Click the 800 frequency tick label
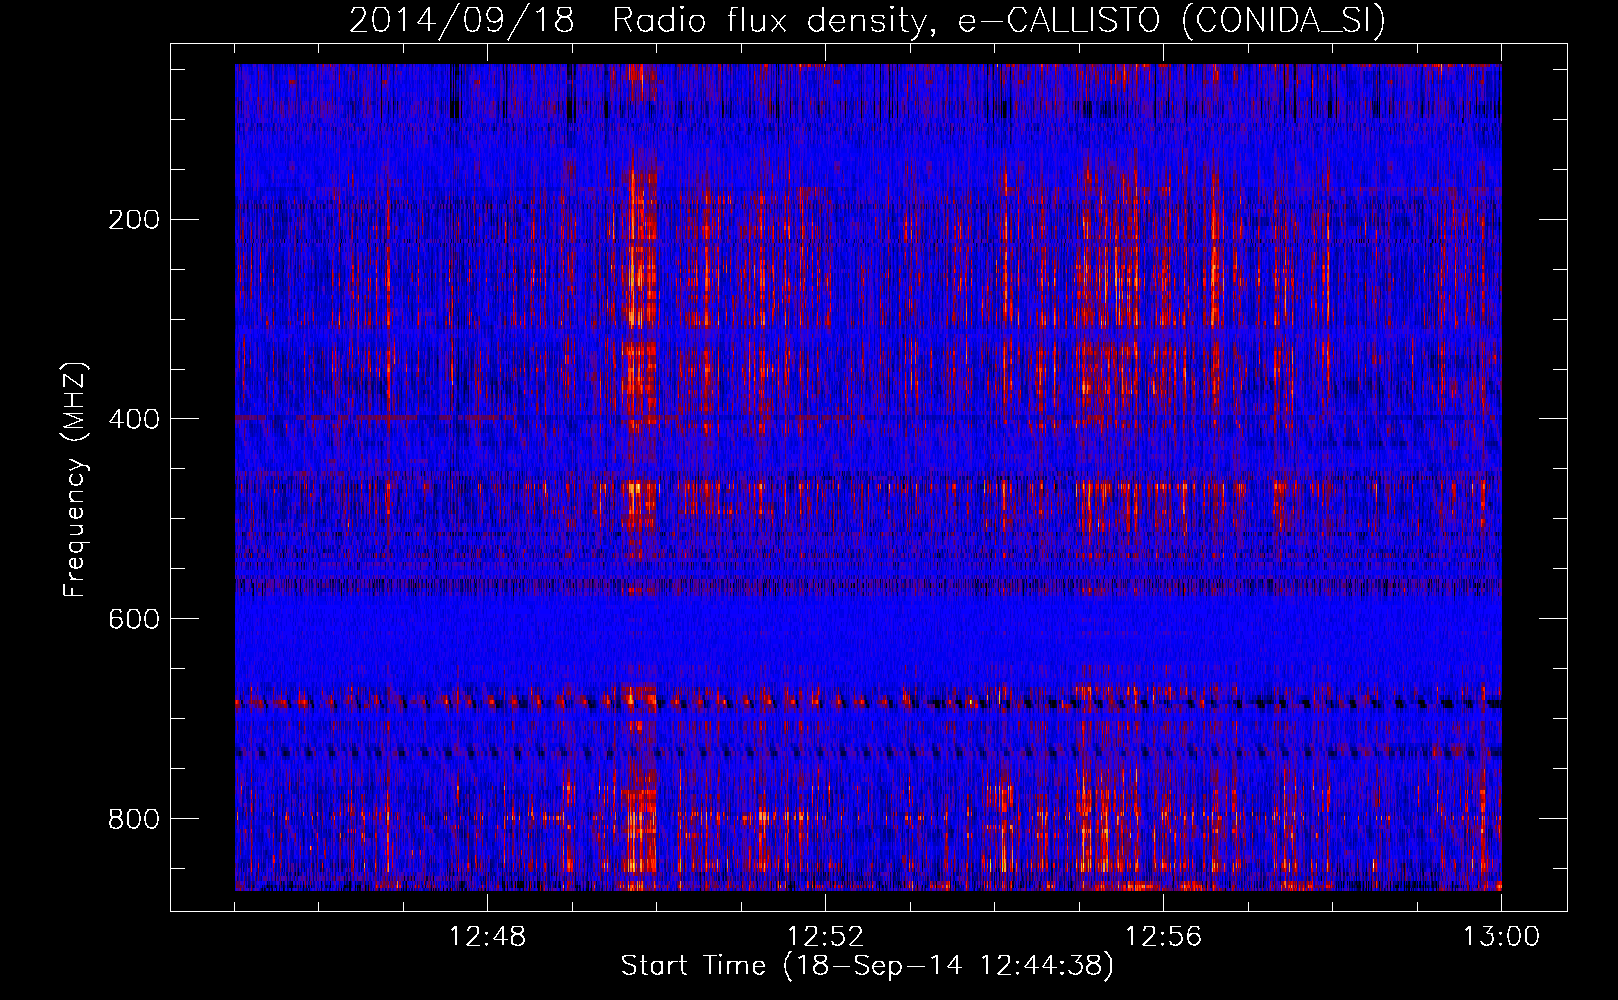Viewport: 1618px width, 1000px height. coord(134,819)
